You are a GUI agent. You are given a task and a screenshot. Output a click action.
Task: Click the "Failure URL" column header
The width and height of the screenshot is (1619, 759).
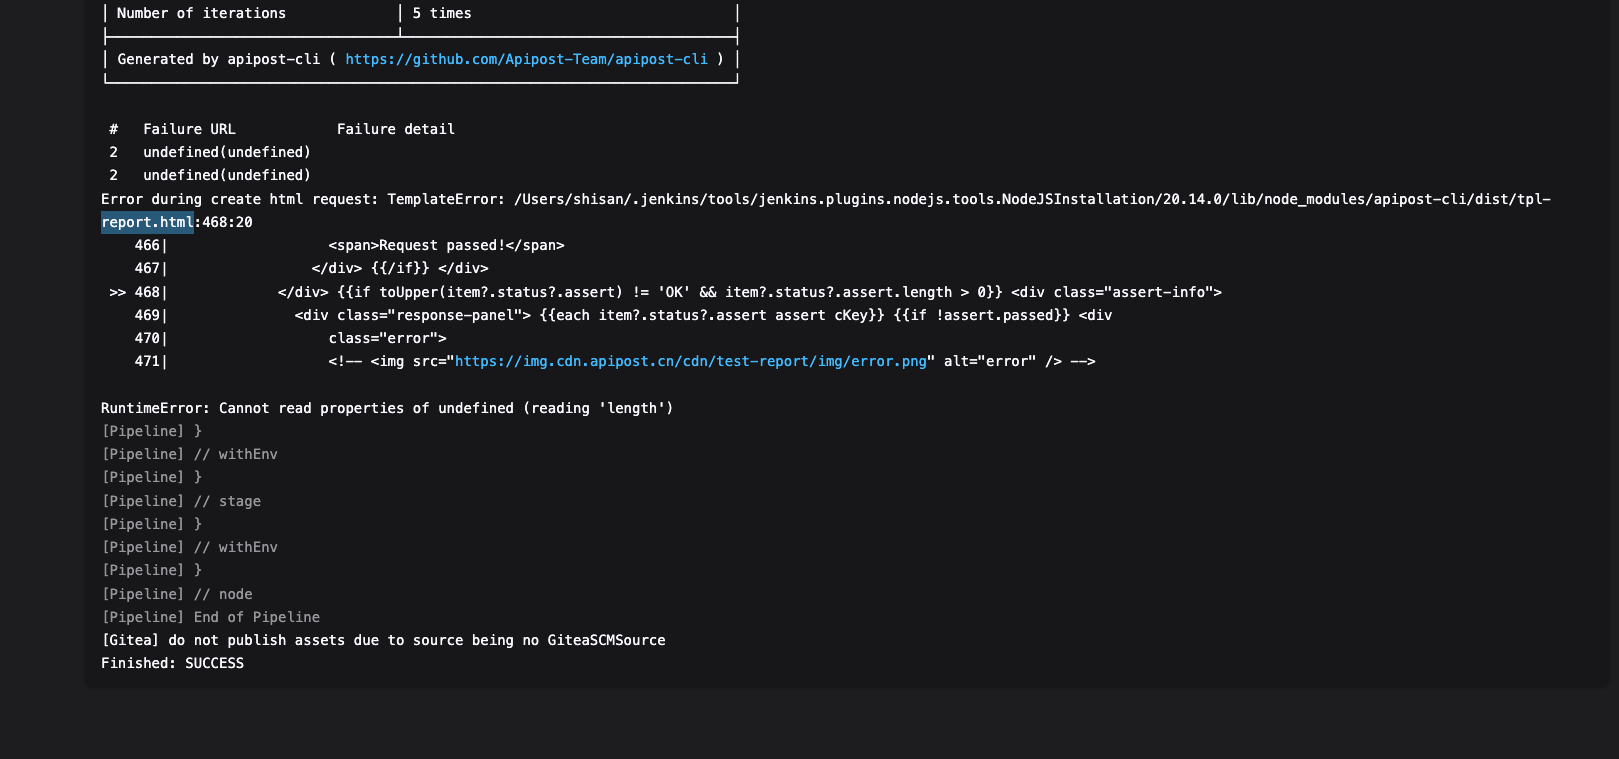coord(189,129)
